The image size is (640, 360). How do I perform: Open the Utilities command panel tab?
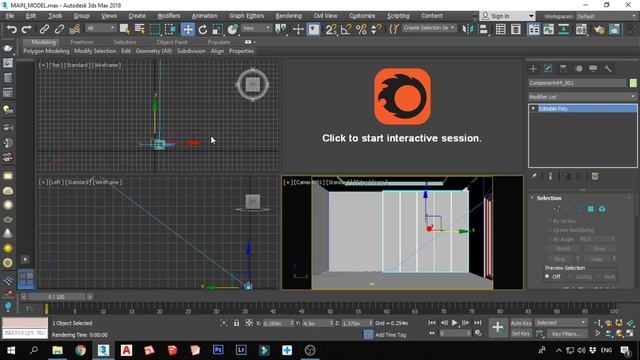click(x=608, y=69)
